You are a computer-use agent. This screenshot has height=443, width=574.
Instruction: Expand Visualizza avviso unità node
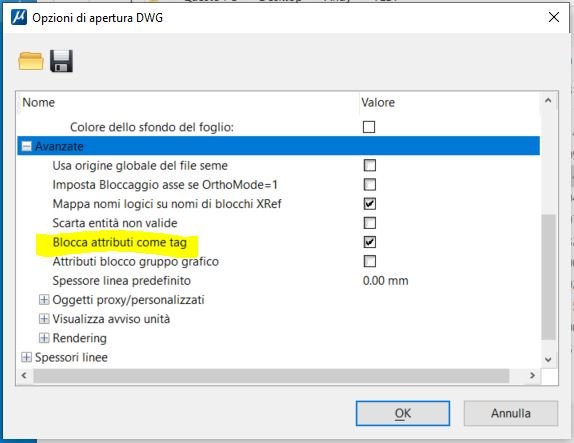click(x=44, y=319)
